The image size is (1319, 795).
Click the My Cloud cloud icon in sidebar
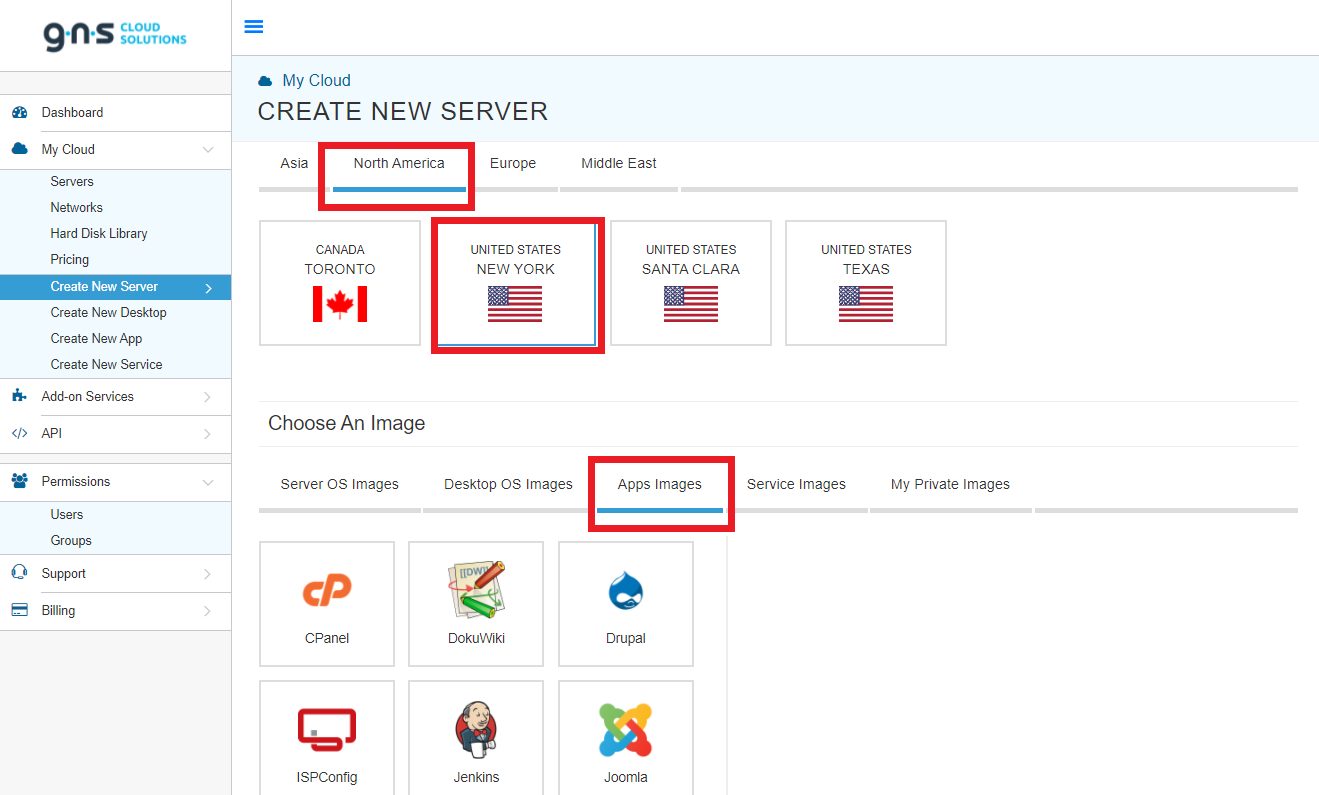(x=19, y=149)
